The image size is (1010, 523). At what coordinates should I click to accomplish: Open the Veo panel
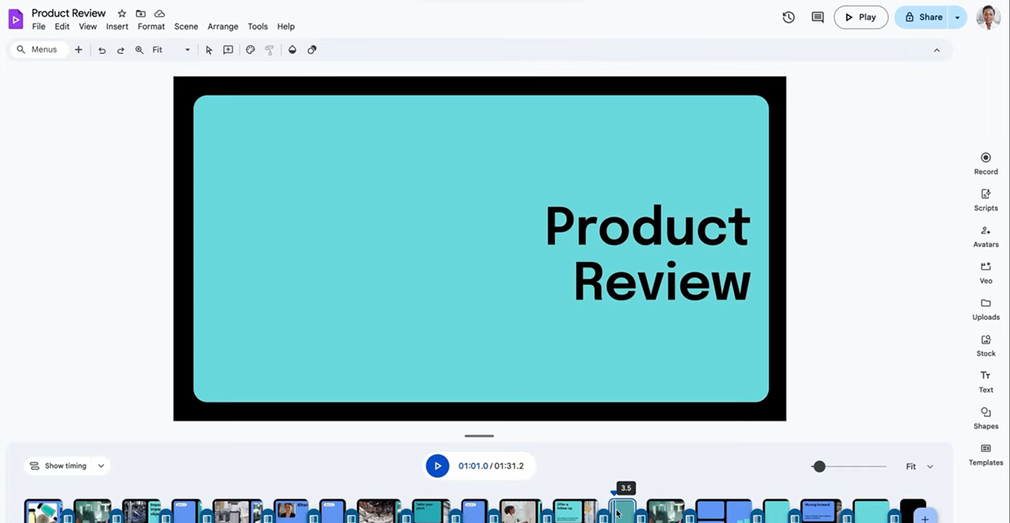coord(986,272)
